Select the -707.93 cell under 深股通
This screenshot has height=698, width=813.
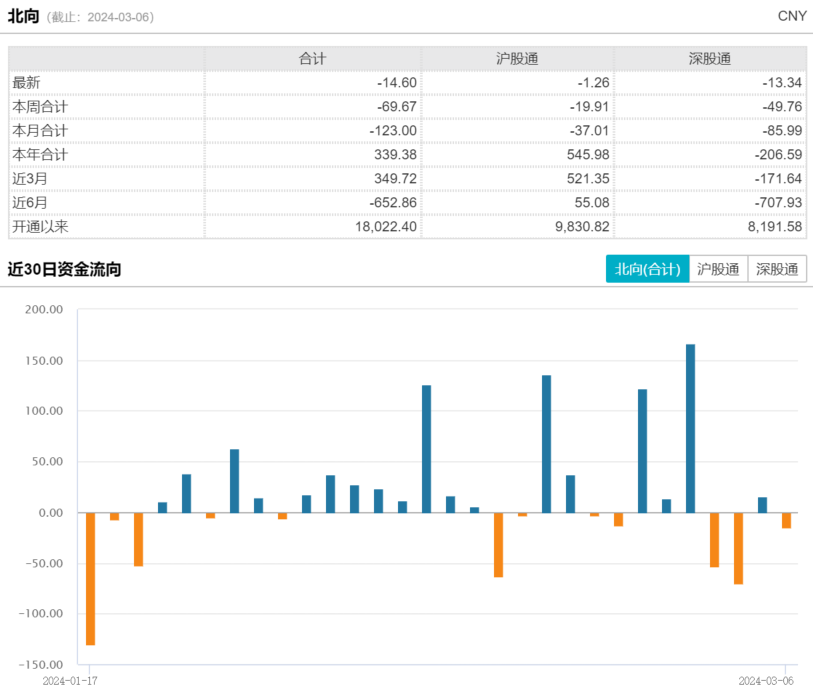point(778,203)
